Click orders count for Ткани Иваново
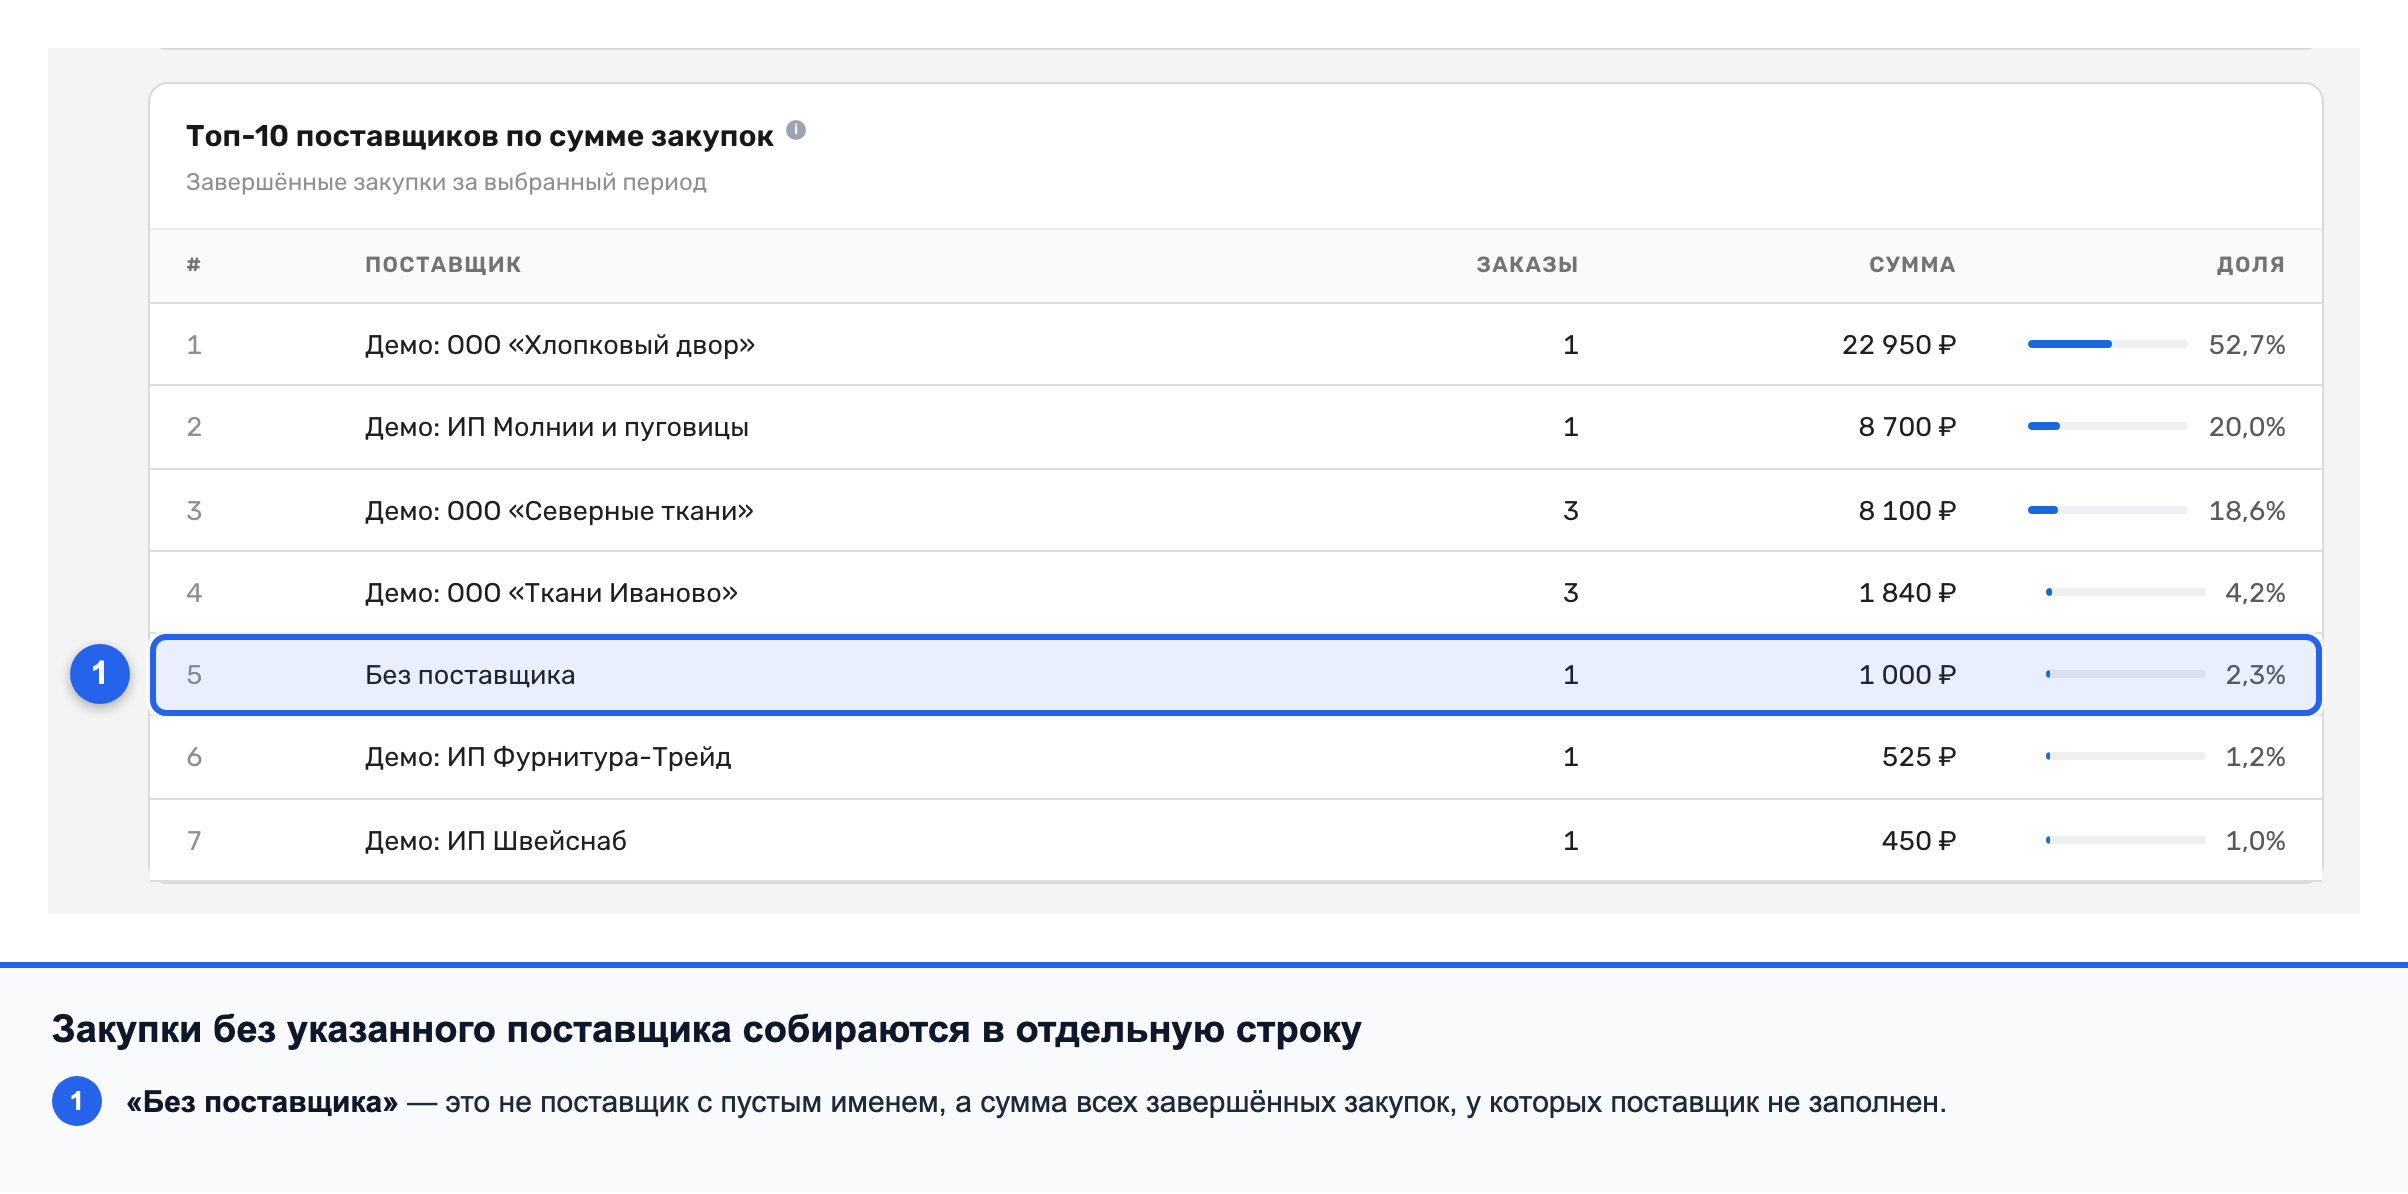The width and height of the screenshot is (2408, 1194). click(x=1571, y=593)
